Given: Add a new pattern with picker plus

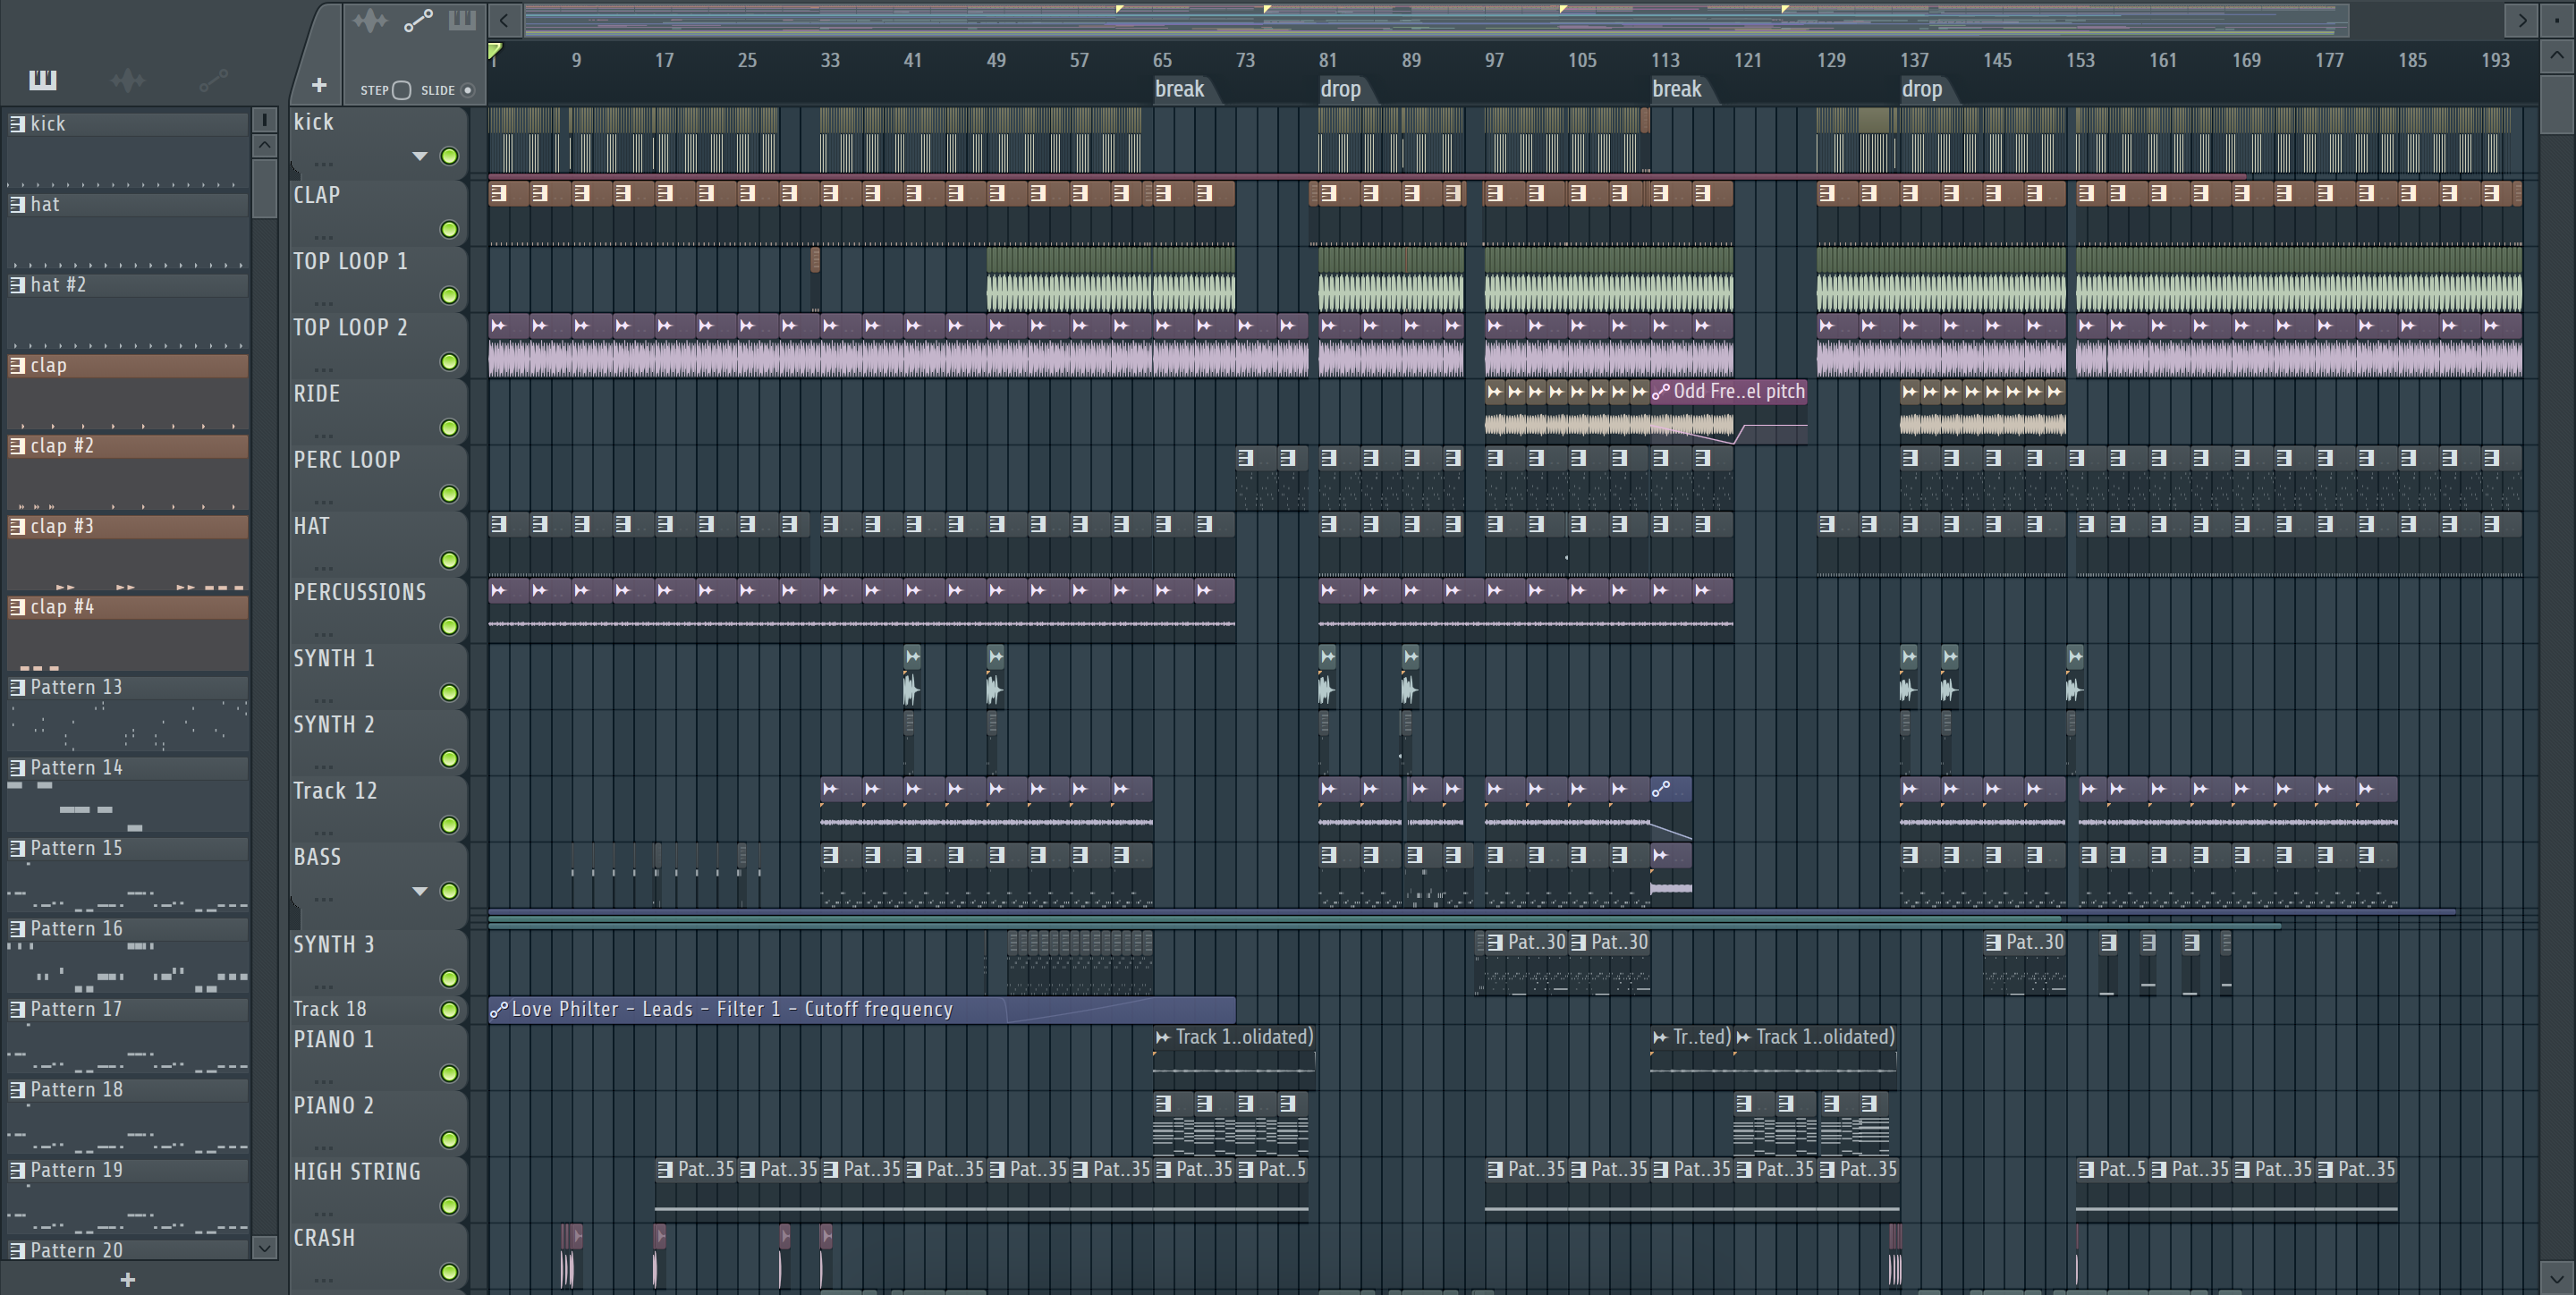Looking at the screenshot, I should [x=127, y=1279].
